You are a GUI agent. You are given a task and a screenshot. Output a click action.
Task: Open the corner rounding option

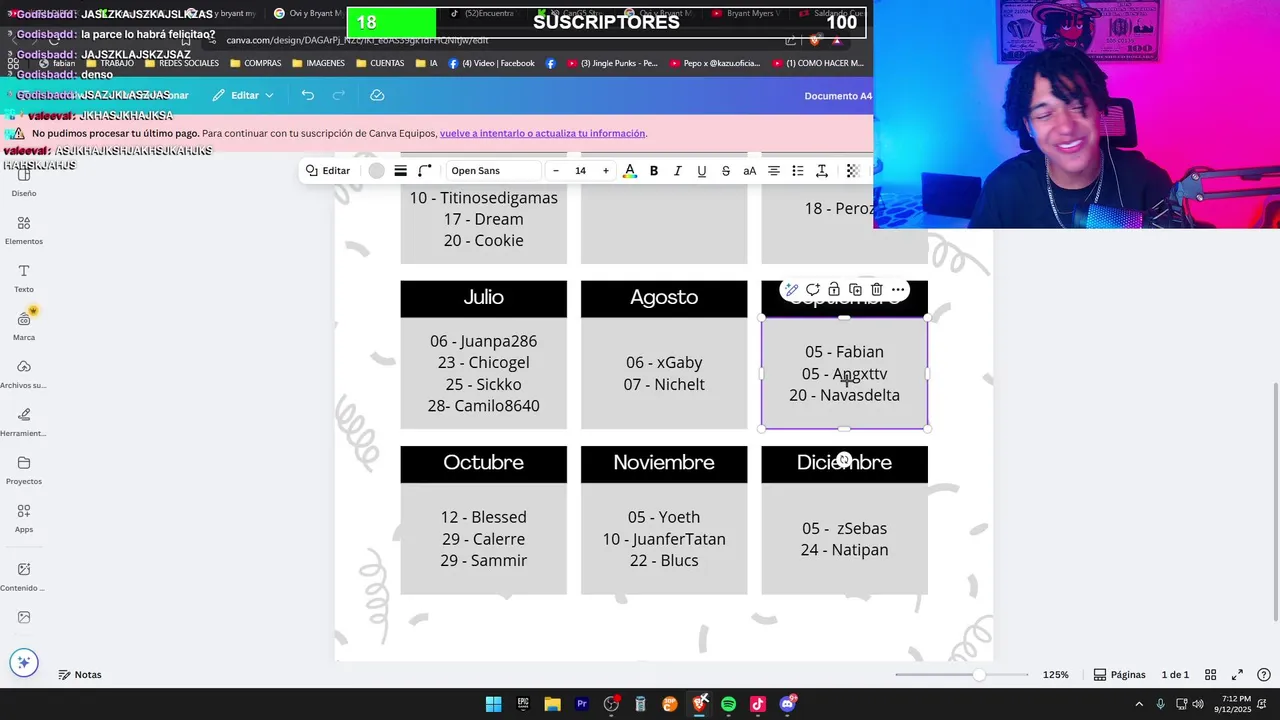pyautogui.click(x=425, y=171)
